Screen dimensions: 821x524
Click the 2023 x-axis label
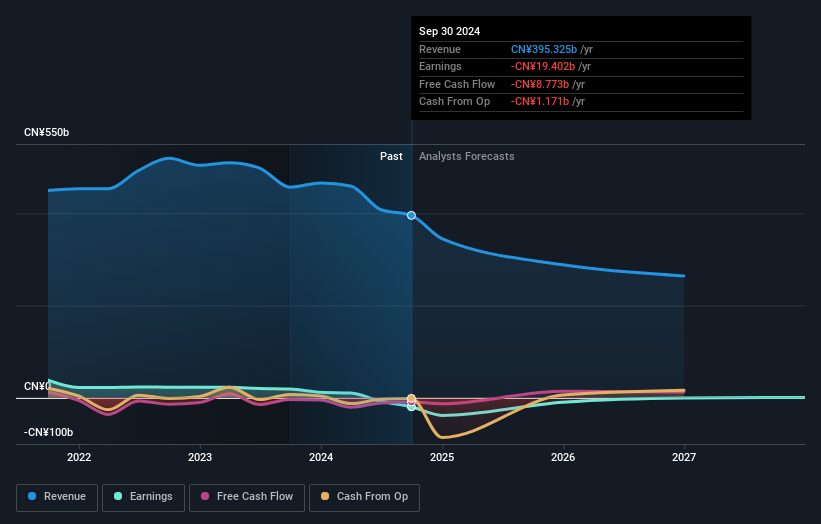point(200,458)
